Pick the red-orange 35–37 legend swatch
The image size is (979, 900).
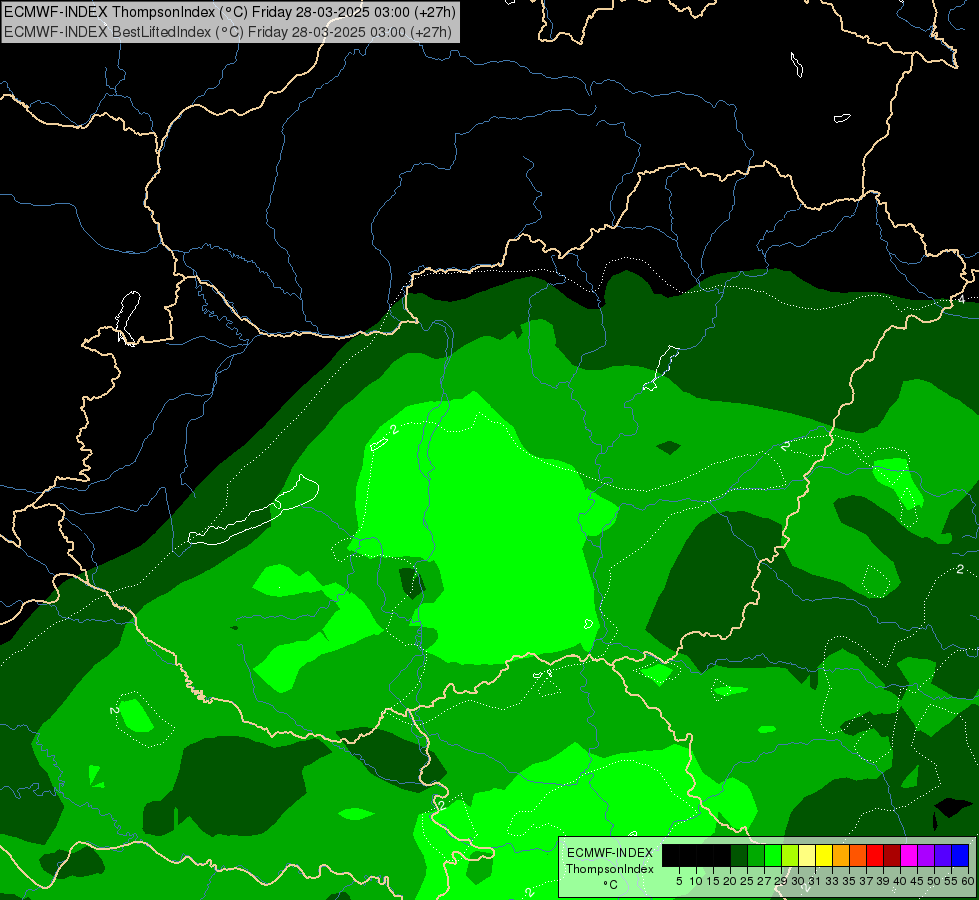coord(858,855)
